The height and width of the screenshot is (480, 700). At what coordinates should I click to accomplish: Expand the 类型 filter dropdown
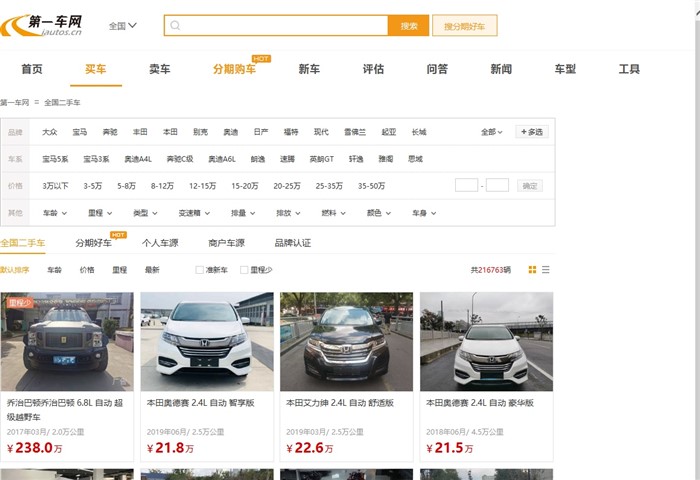(x=145, y=213)
